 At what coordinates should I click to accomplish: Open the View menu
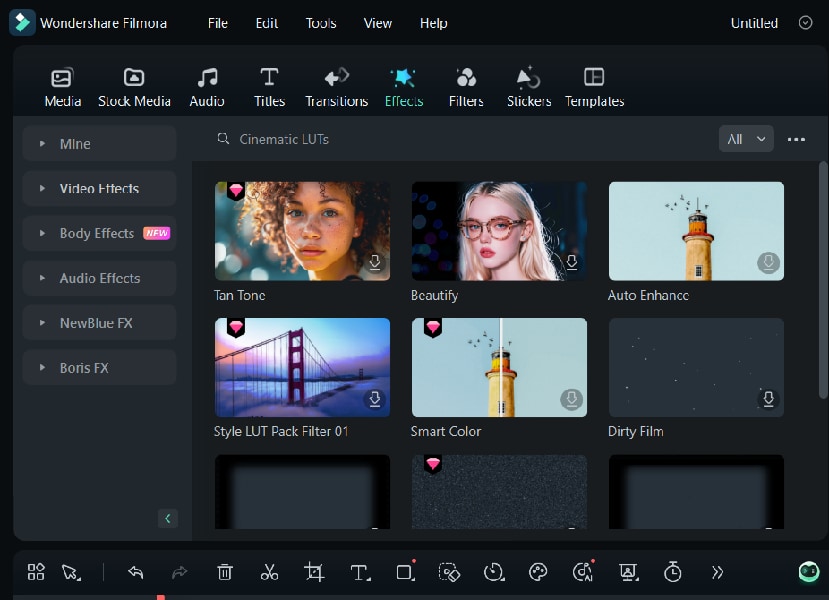tap(377, 23)
